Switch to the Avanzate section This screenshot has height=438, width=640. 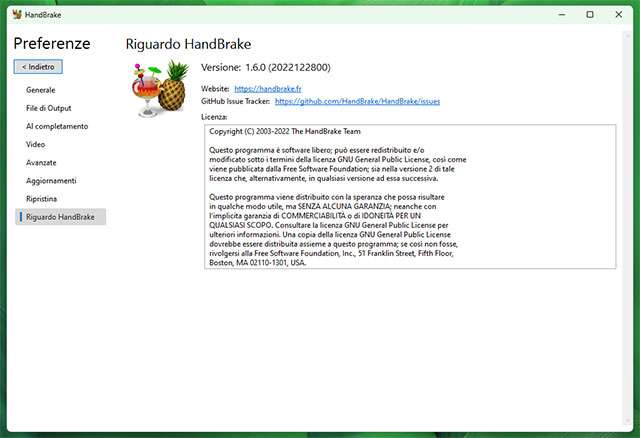41,162
